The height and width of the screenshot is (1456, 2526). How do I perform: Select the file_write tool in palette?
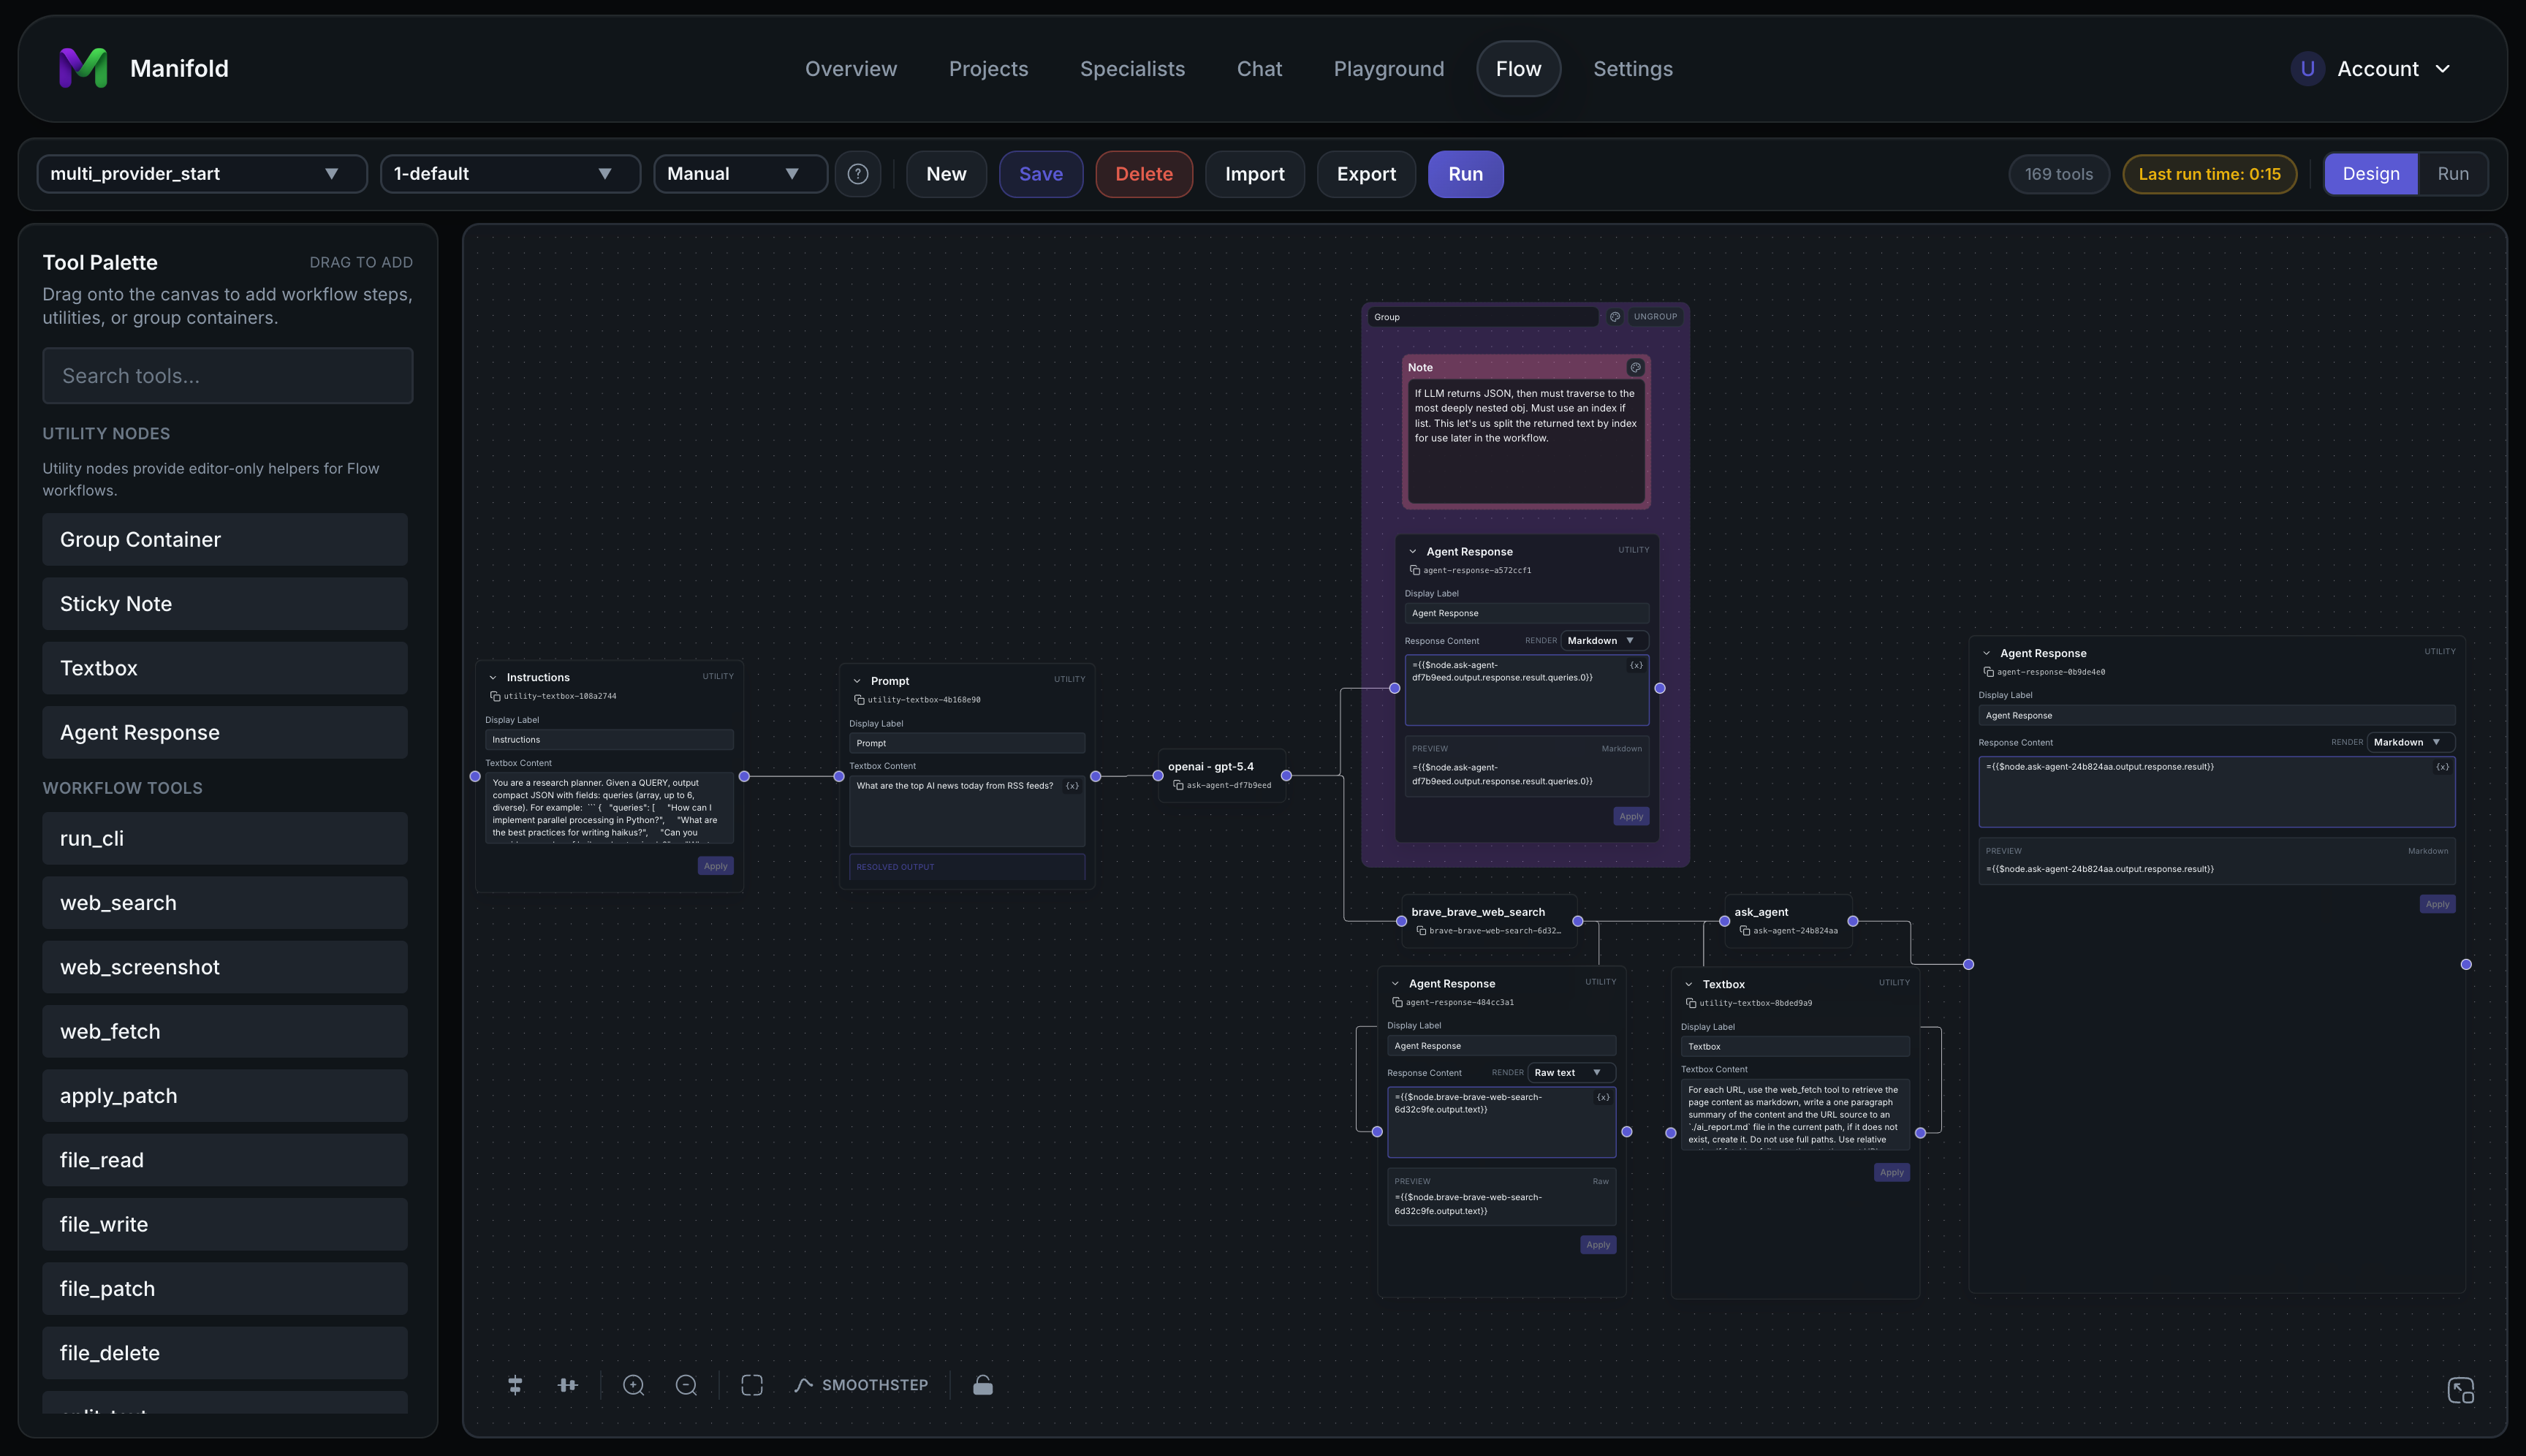(x=225, y=1224)
